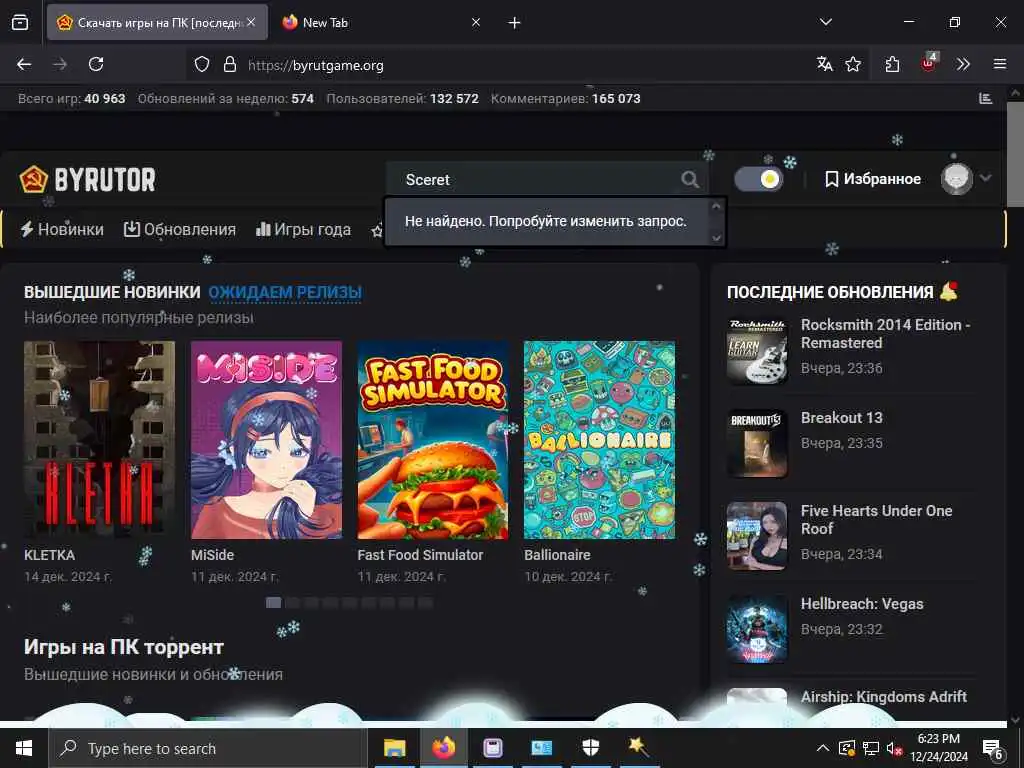This screenshot has width=1024, height=768.
Task: Go back with the browser back arrow
Action: click(24, 64)
